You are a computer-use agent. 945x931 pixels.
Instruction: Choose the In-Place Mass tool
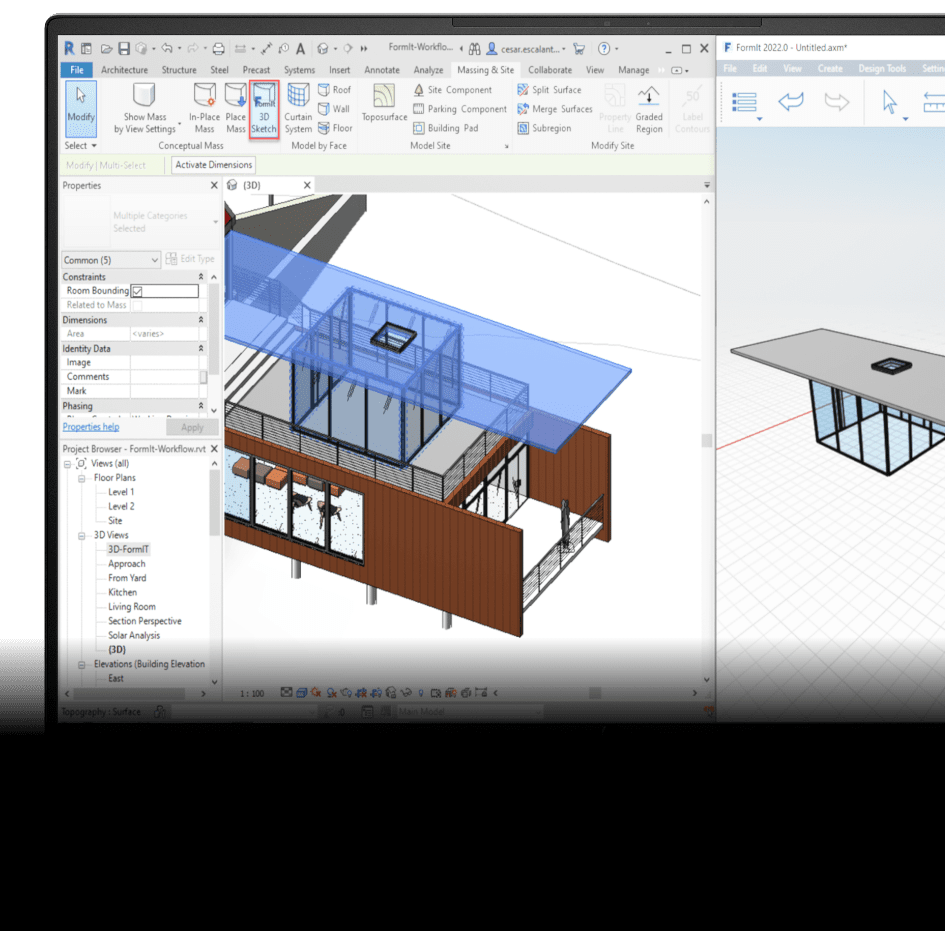204,108
